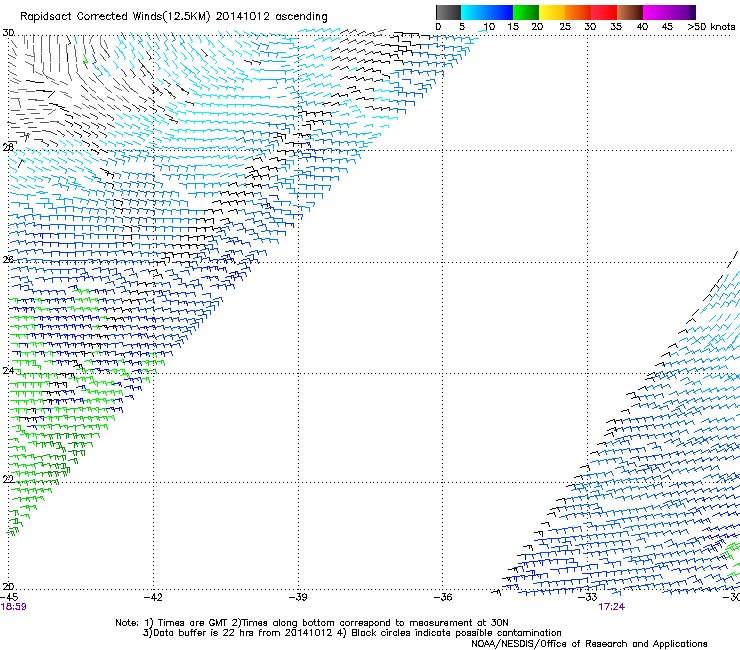Click the legend label 25
740x650 pixels.
pos(564,27)
